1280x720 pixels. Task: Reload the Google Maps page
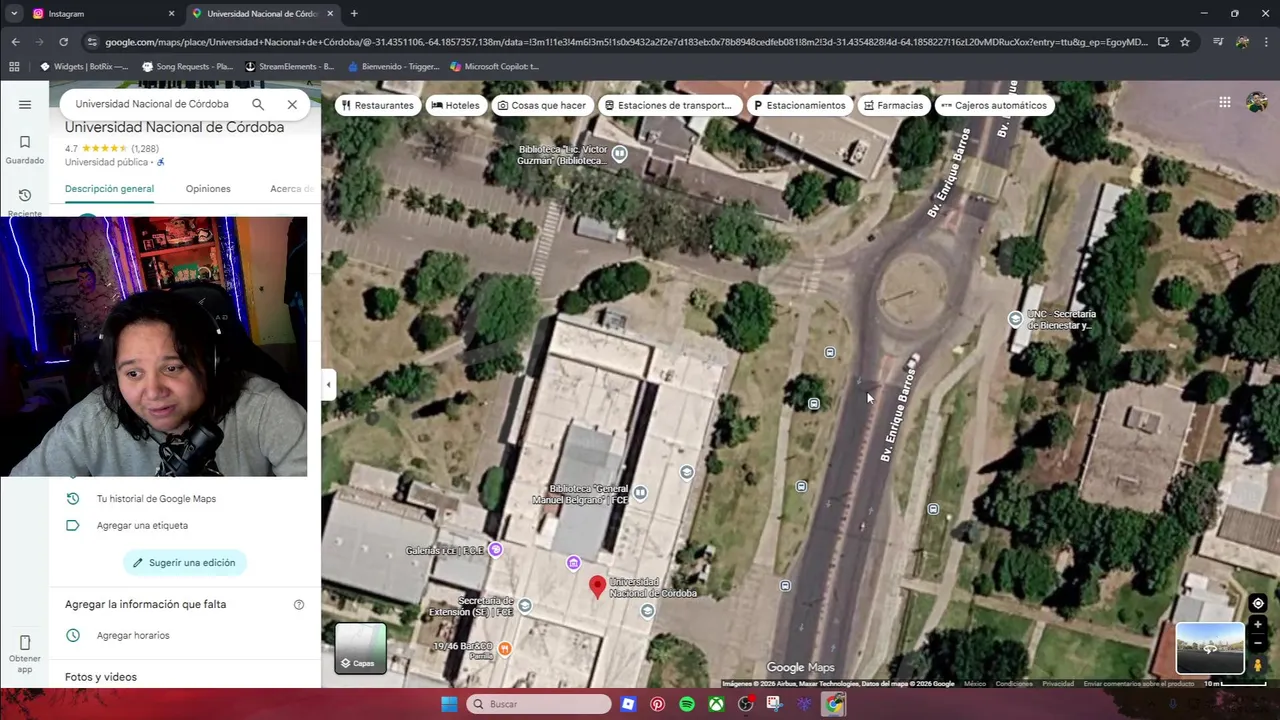63,42
